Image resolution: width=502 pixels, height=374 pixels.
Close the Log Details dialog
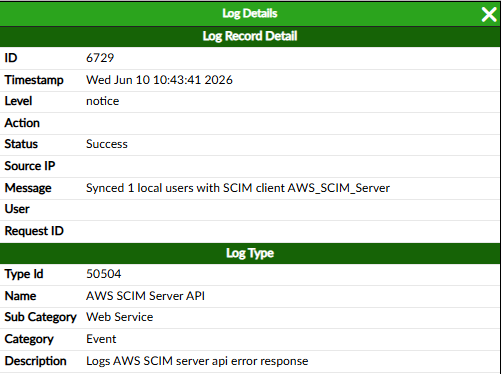point(489,14)
